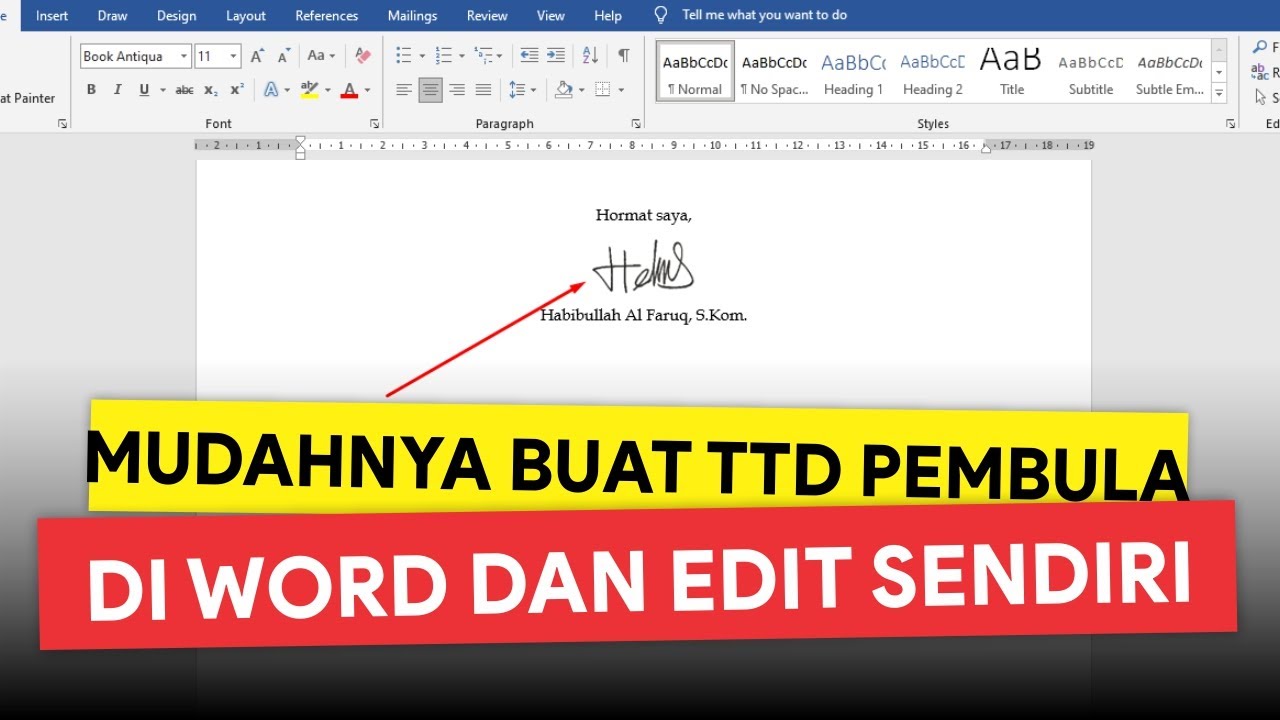Create a multilevel list
Viewport: 1280px width, 720px height.
click(484, 56)
